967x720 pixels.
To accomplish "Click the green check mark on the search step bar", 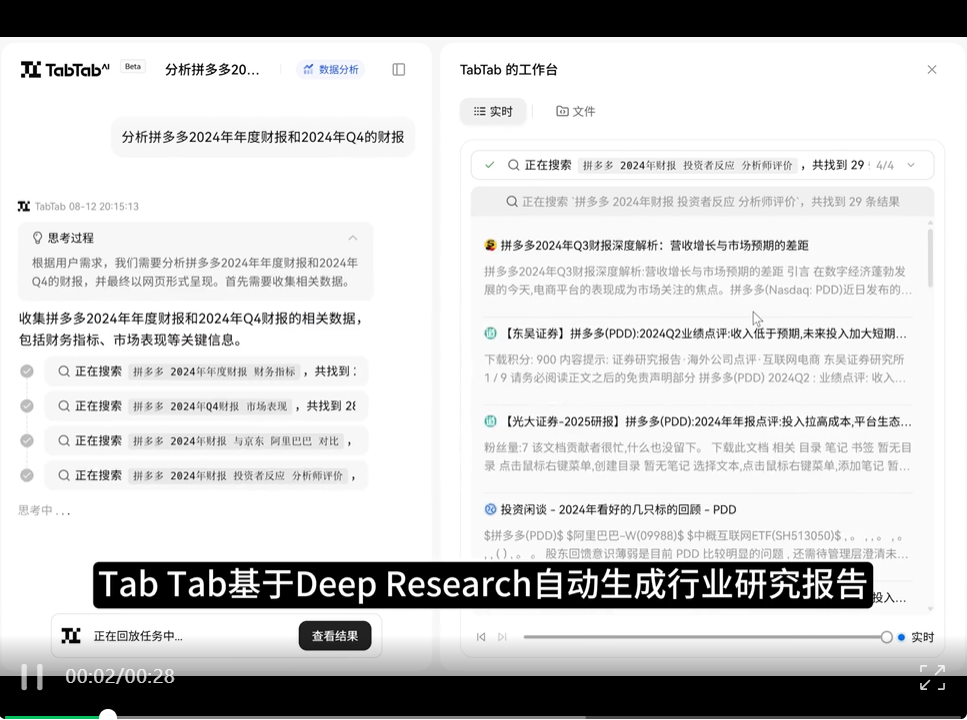I will tap(490, 165).
